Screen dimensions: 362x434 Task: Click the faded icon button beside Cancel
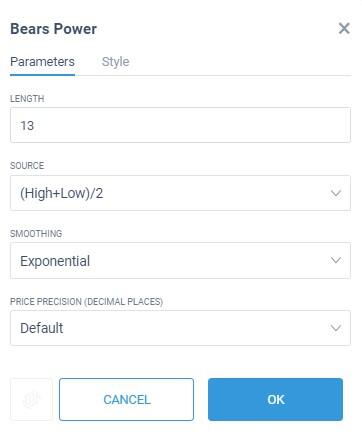point(31,399)
